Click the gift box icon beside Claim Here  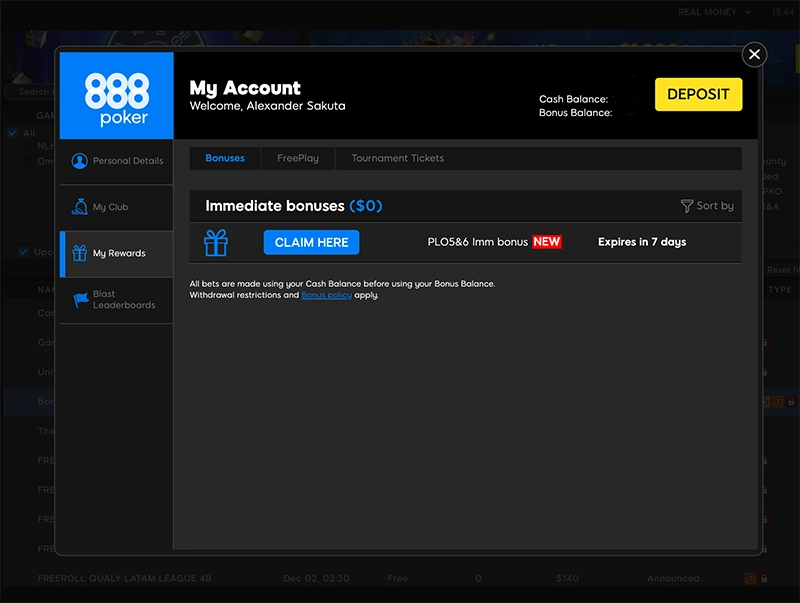[x=216, y=242]
